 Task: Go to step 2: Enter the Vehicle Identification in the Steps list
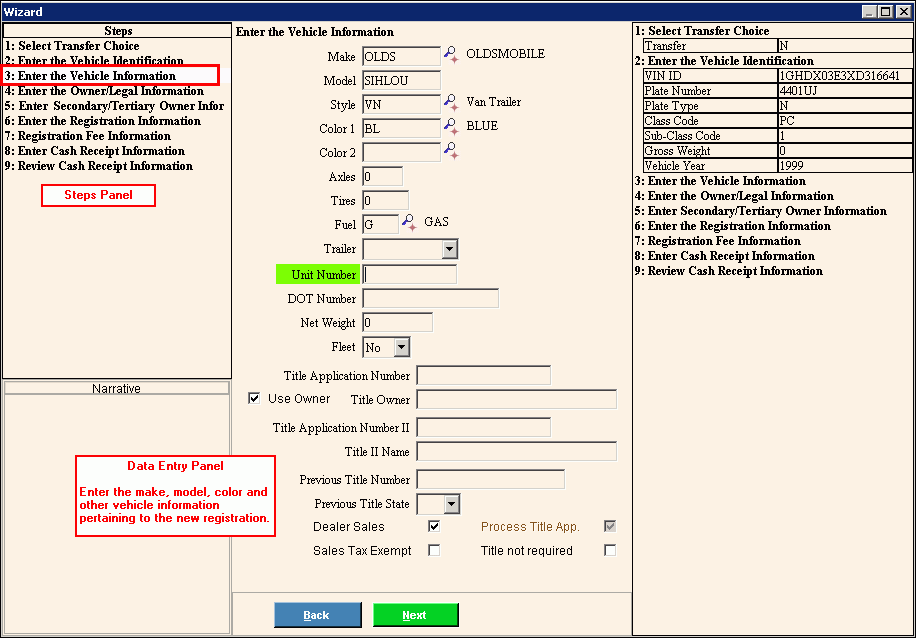tap(94, 61)
